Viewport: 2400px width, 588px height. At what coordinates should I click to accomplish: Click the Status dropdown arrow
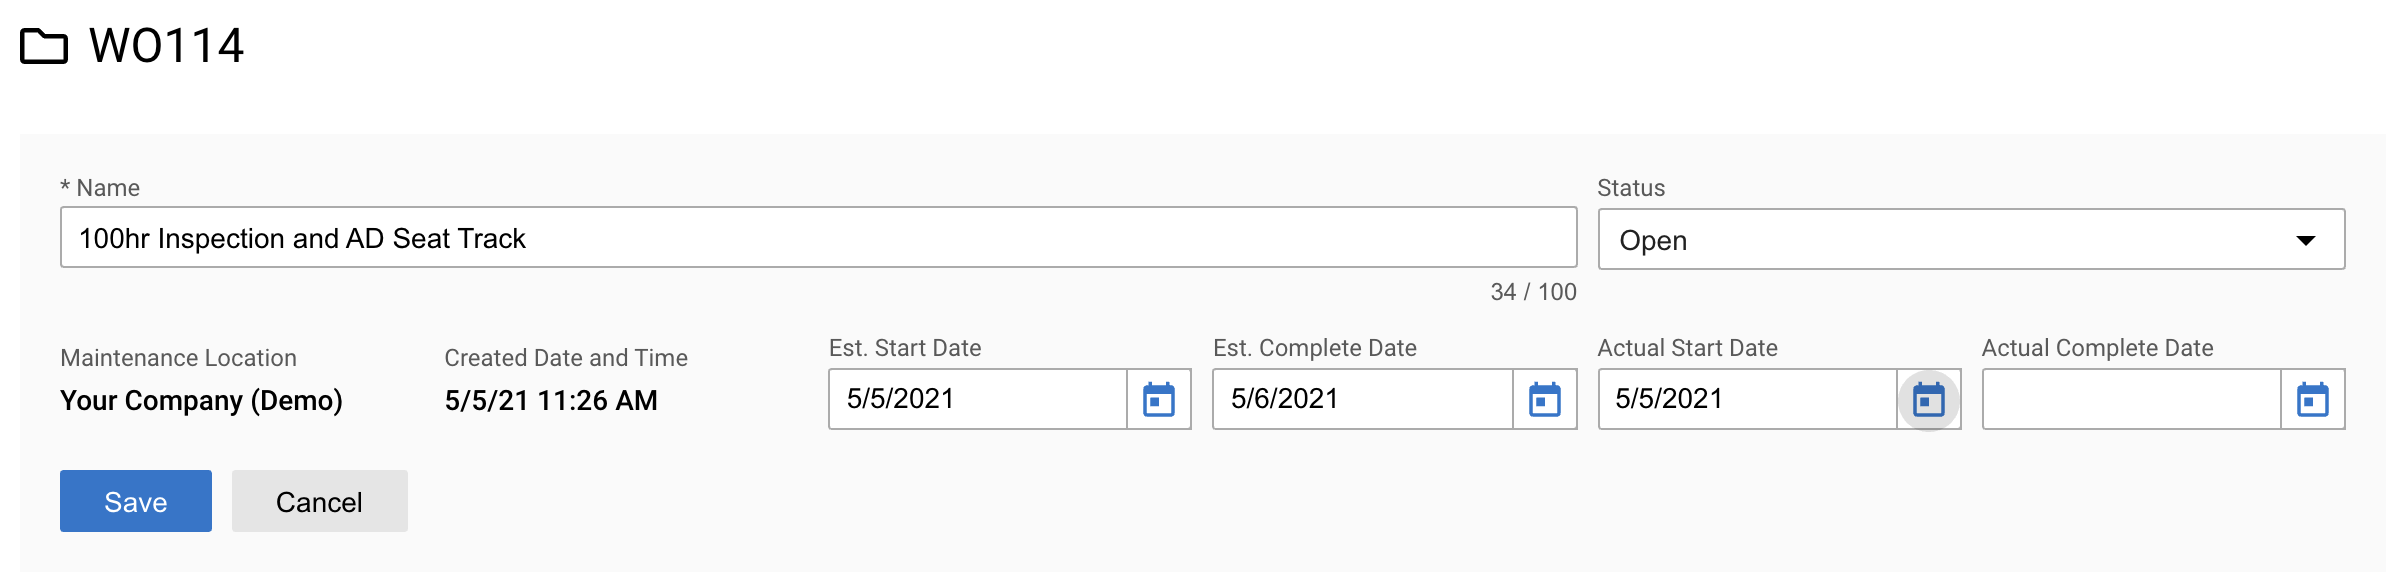point(2306,240)
